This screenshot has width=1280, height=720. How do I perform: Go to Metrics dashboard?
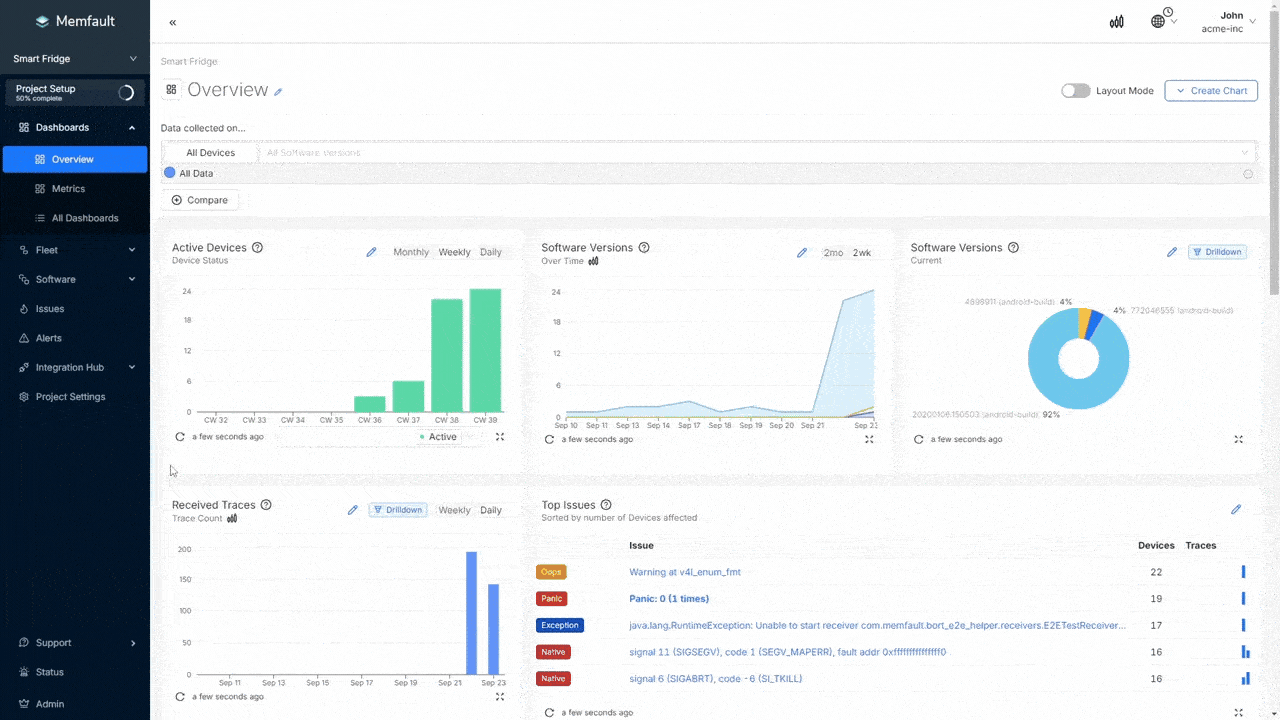point(68,189)
